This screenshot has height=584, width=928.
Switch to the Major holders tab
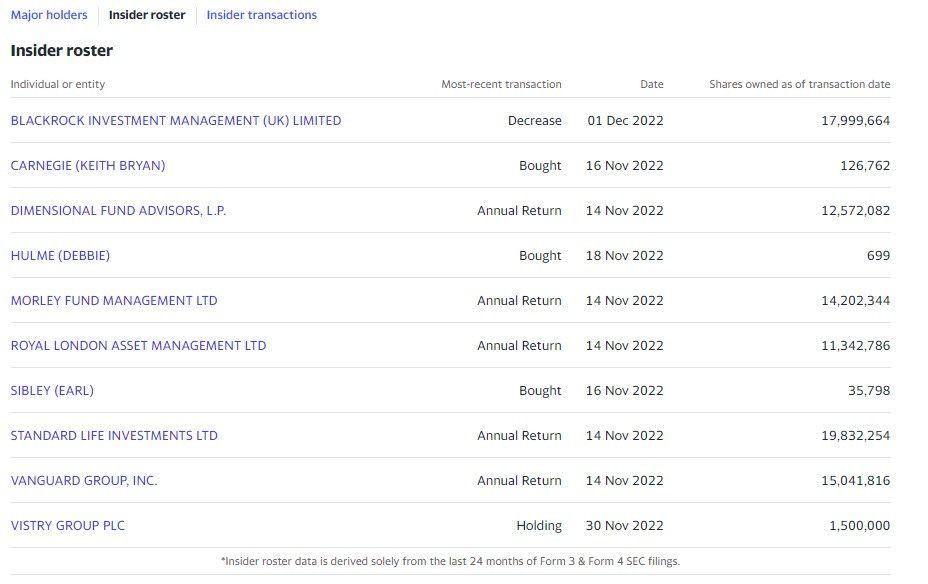pyautogui.click(x=49, y=15)
